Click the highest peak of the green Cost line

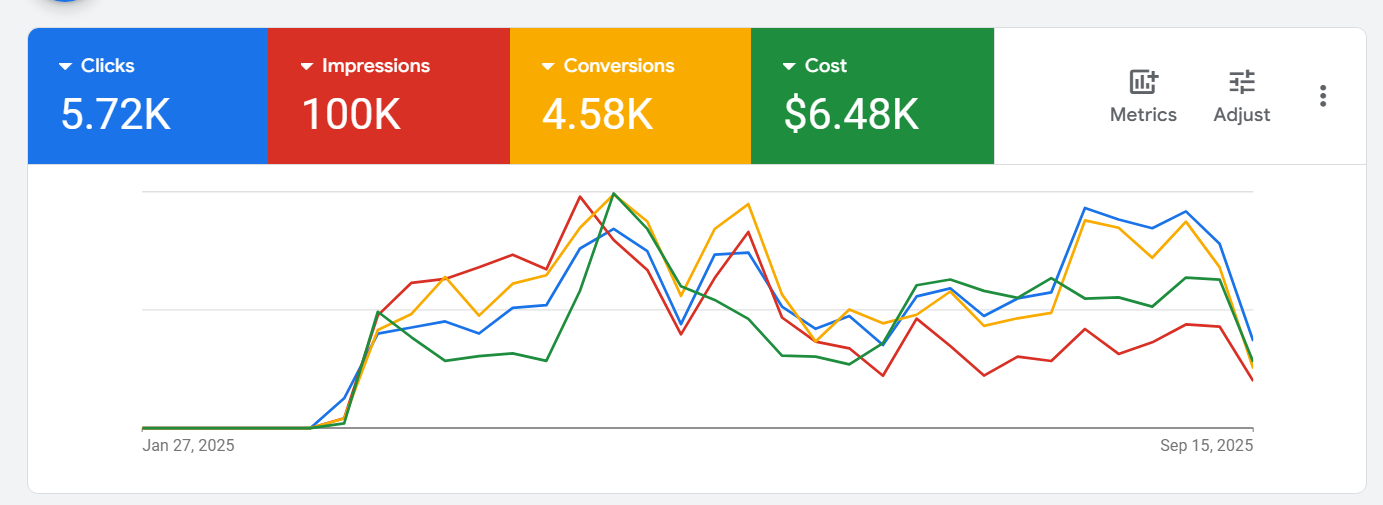click(614, 193)
